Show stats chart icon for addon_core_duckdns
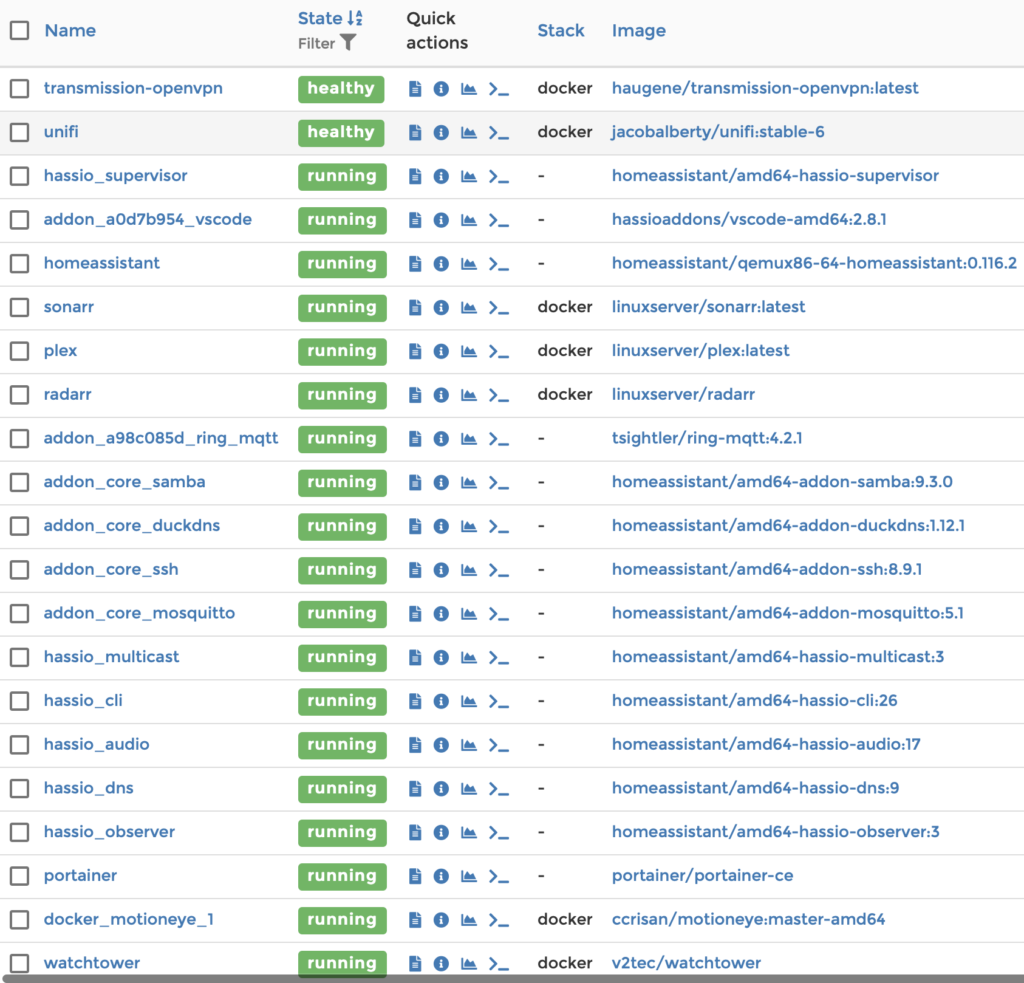Viewport: 1024px width, 983px height. (468, 526)
